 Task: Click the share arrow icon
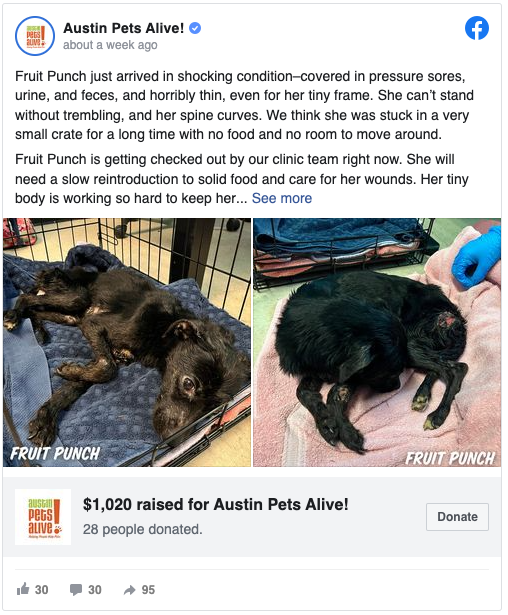[x=129, y=590]
